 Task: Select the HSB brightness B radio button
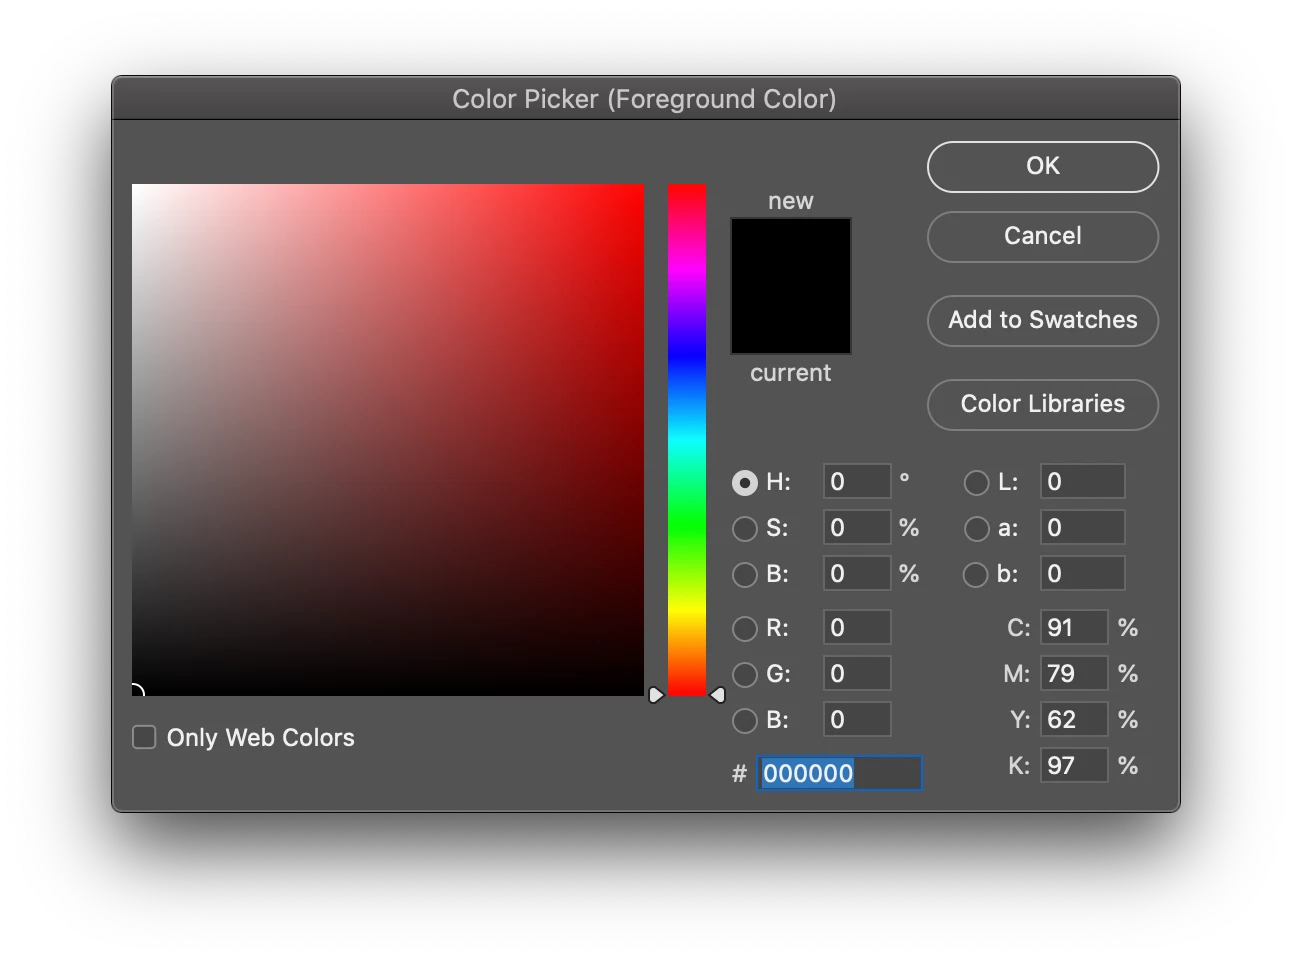[744, 574]
